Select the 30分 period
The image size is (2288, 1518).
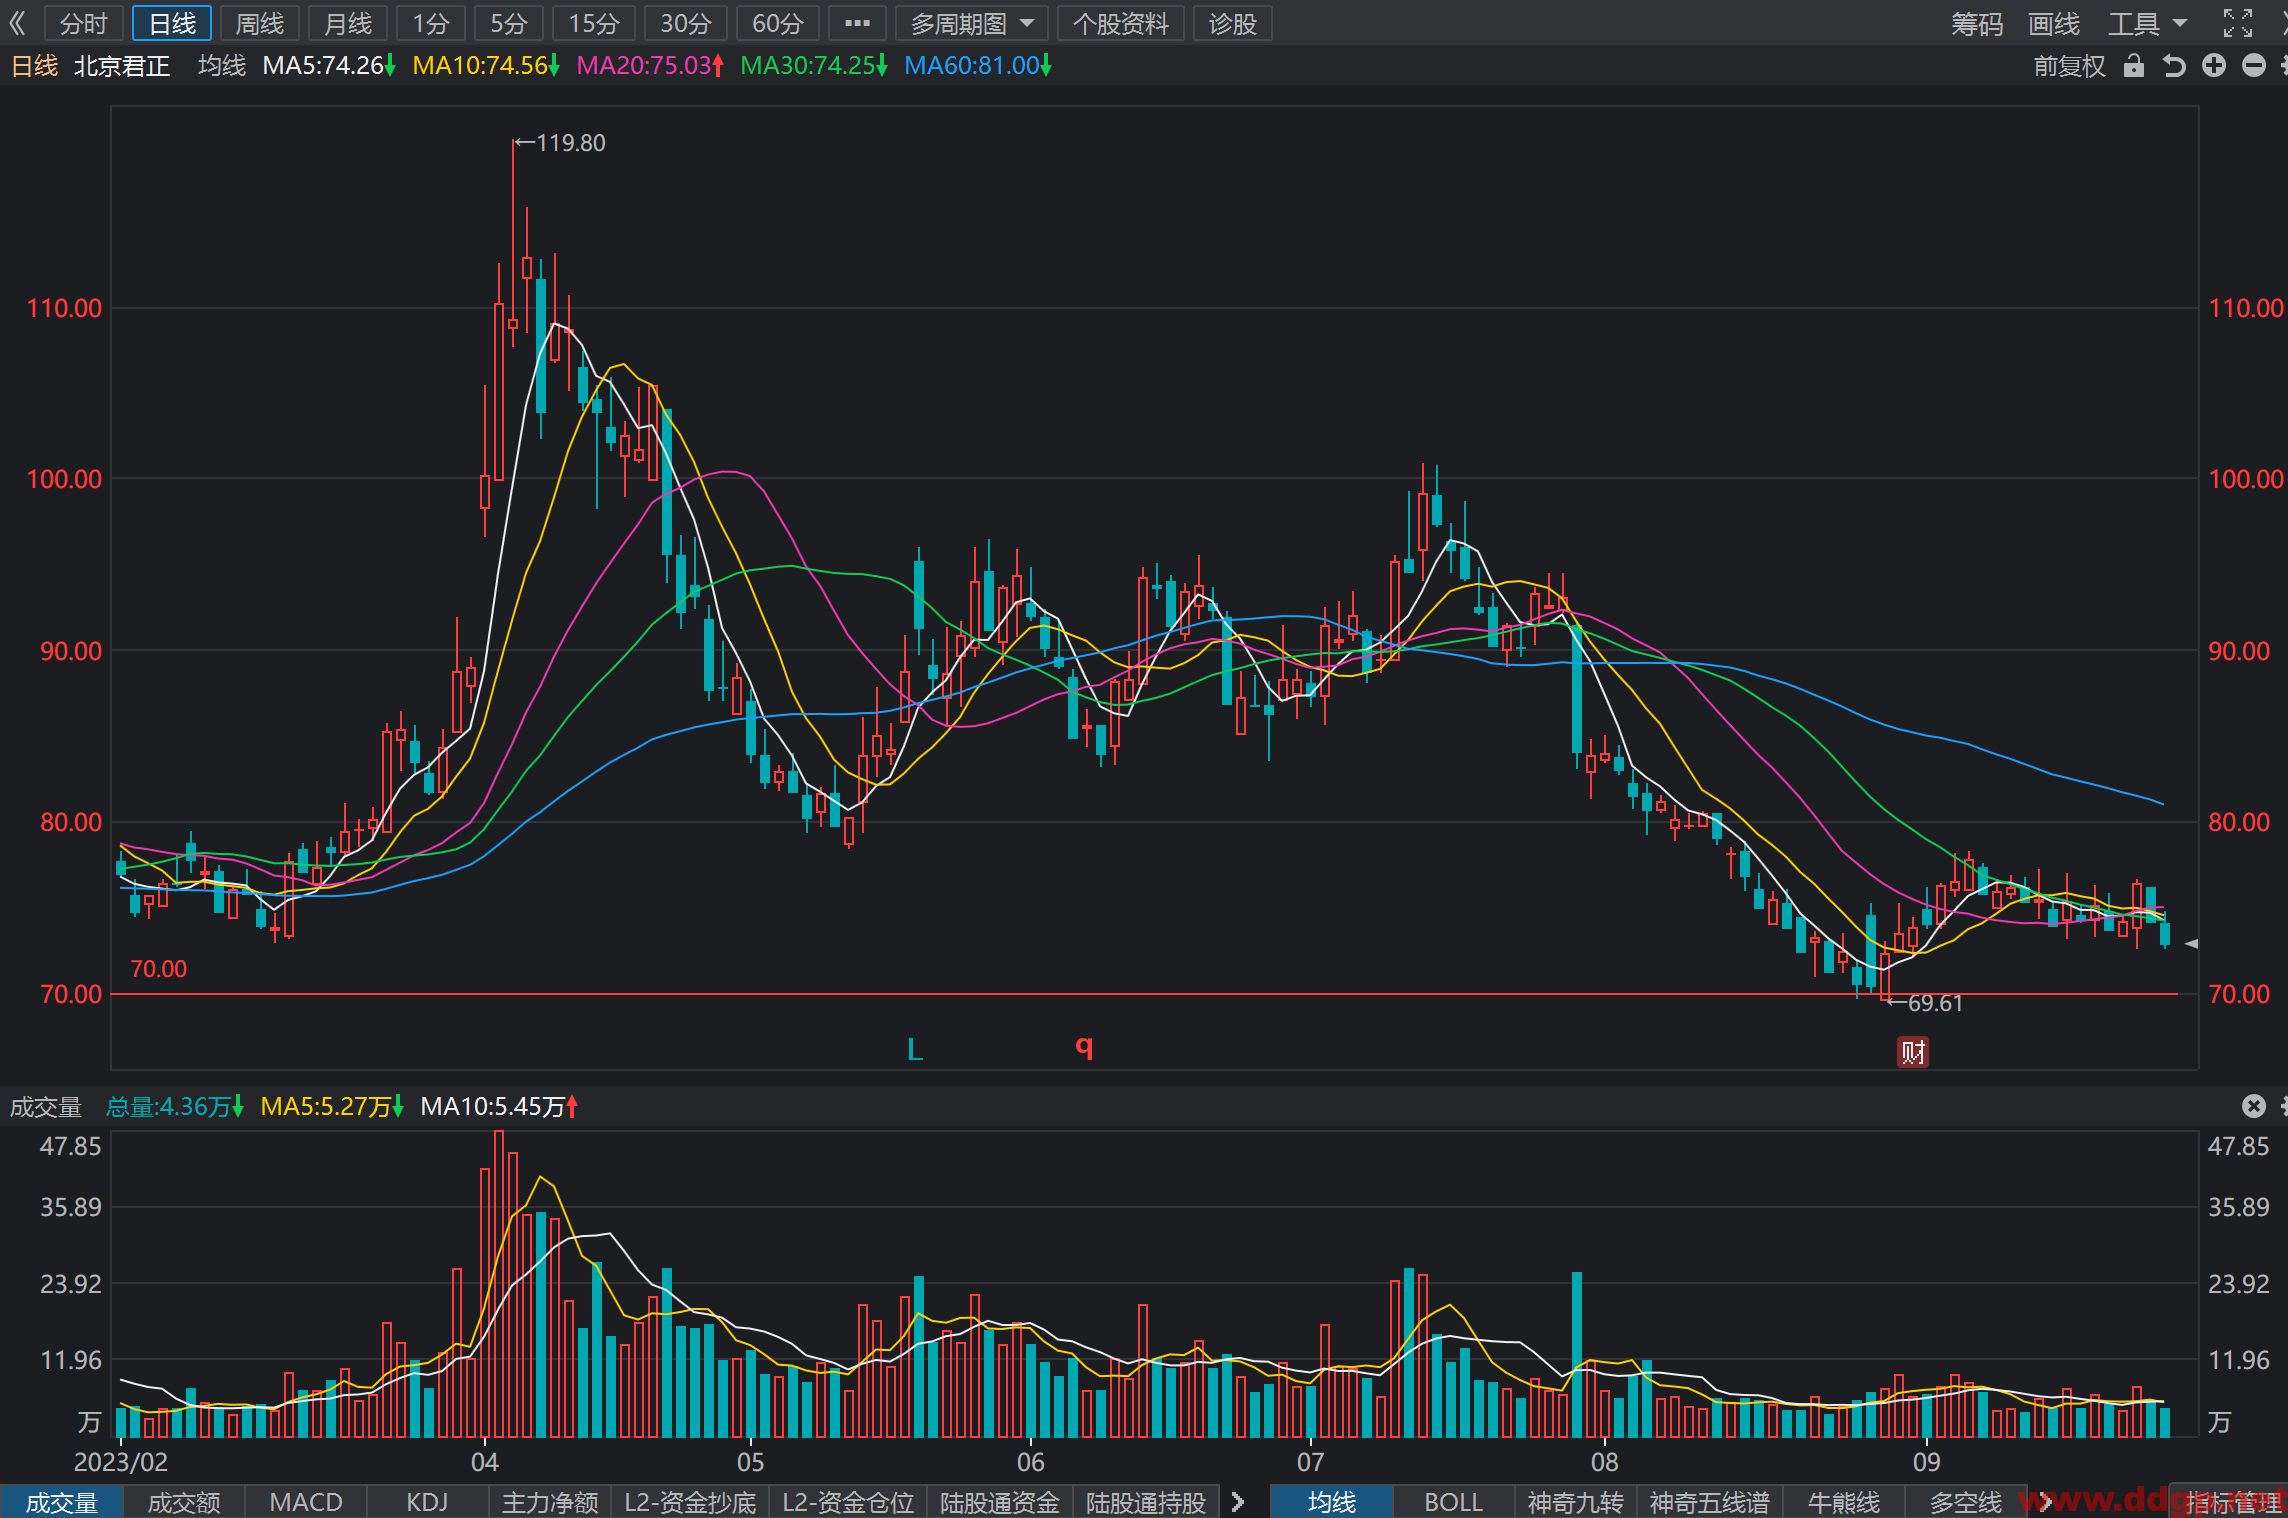pos(686,23)
